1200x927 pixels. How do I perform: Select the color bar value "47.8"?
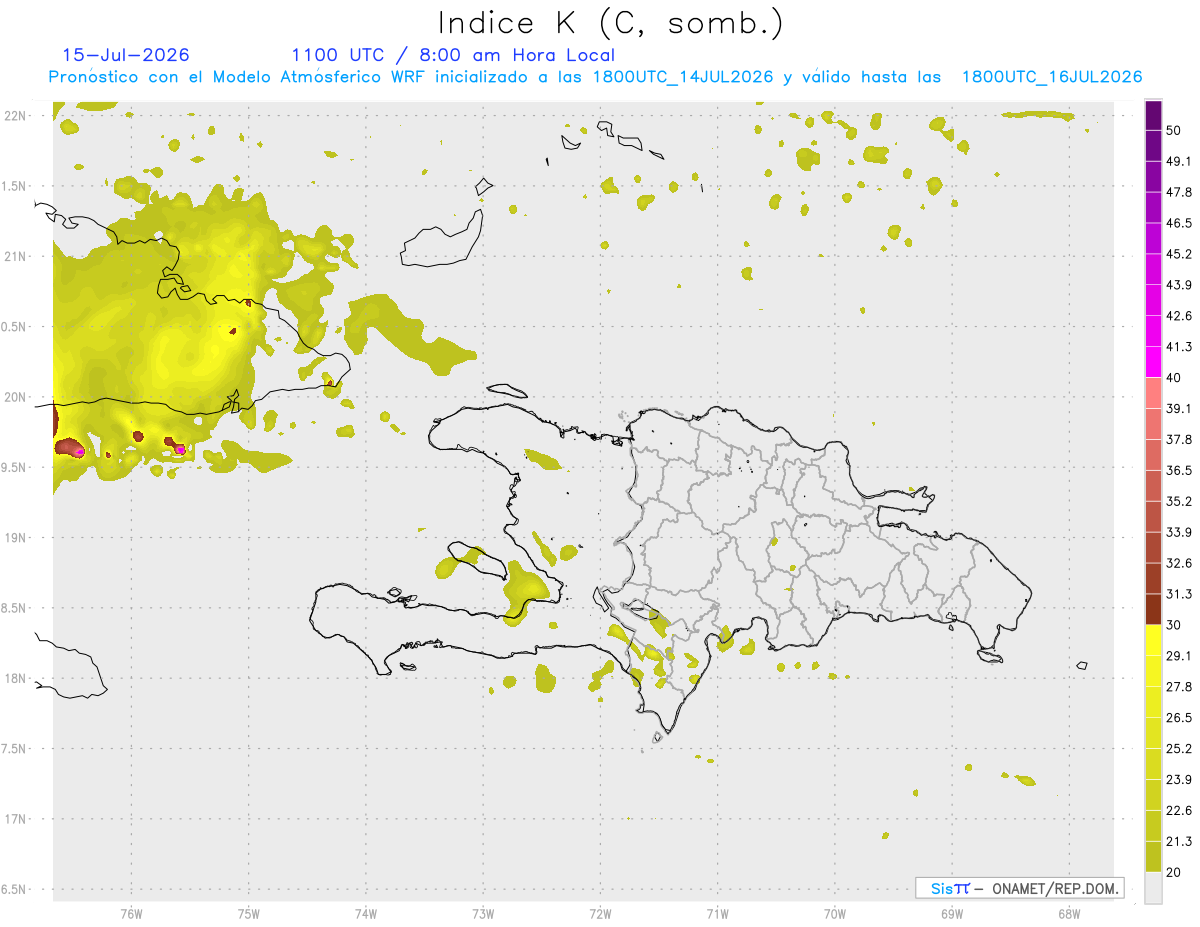(1179, 192)
